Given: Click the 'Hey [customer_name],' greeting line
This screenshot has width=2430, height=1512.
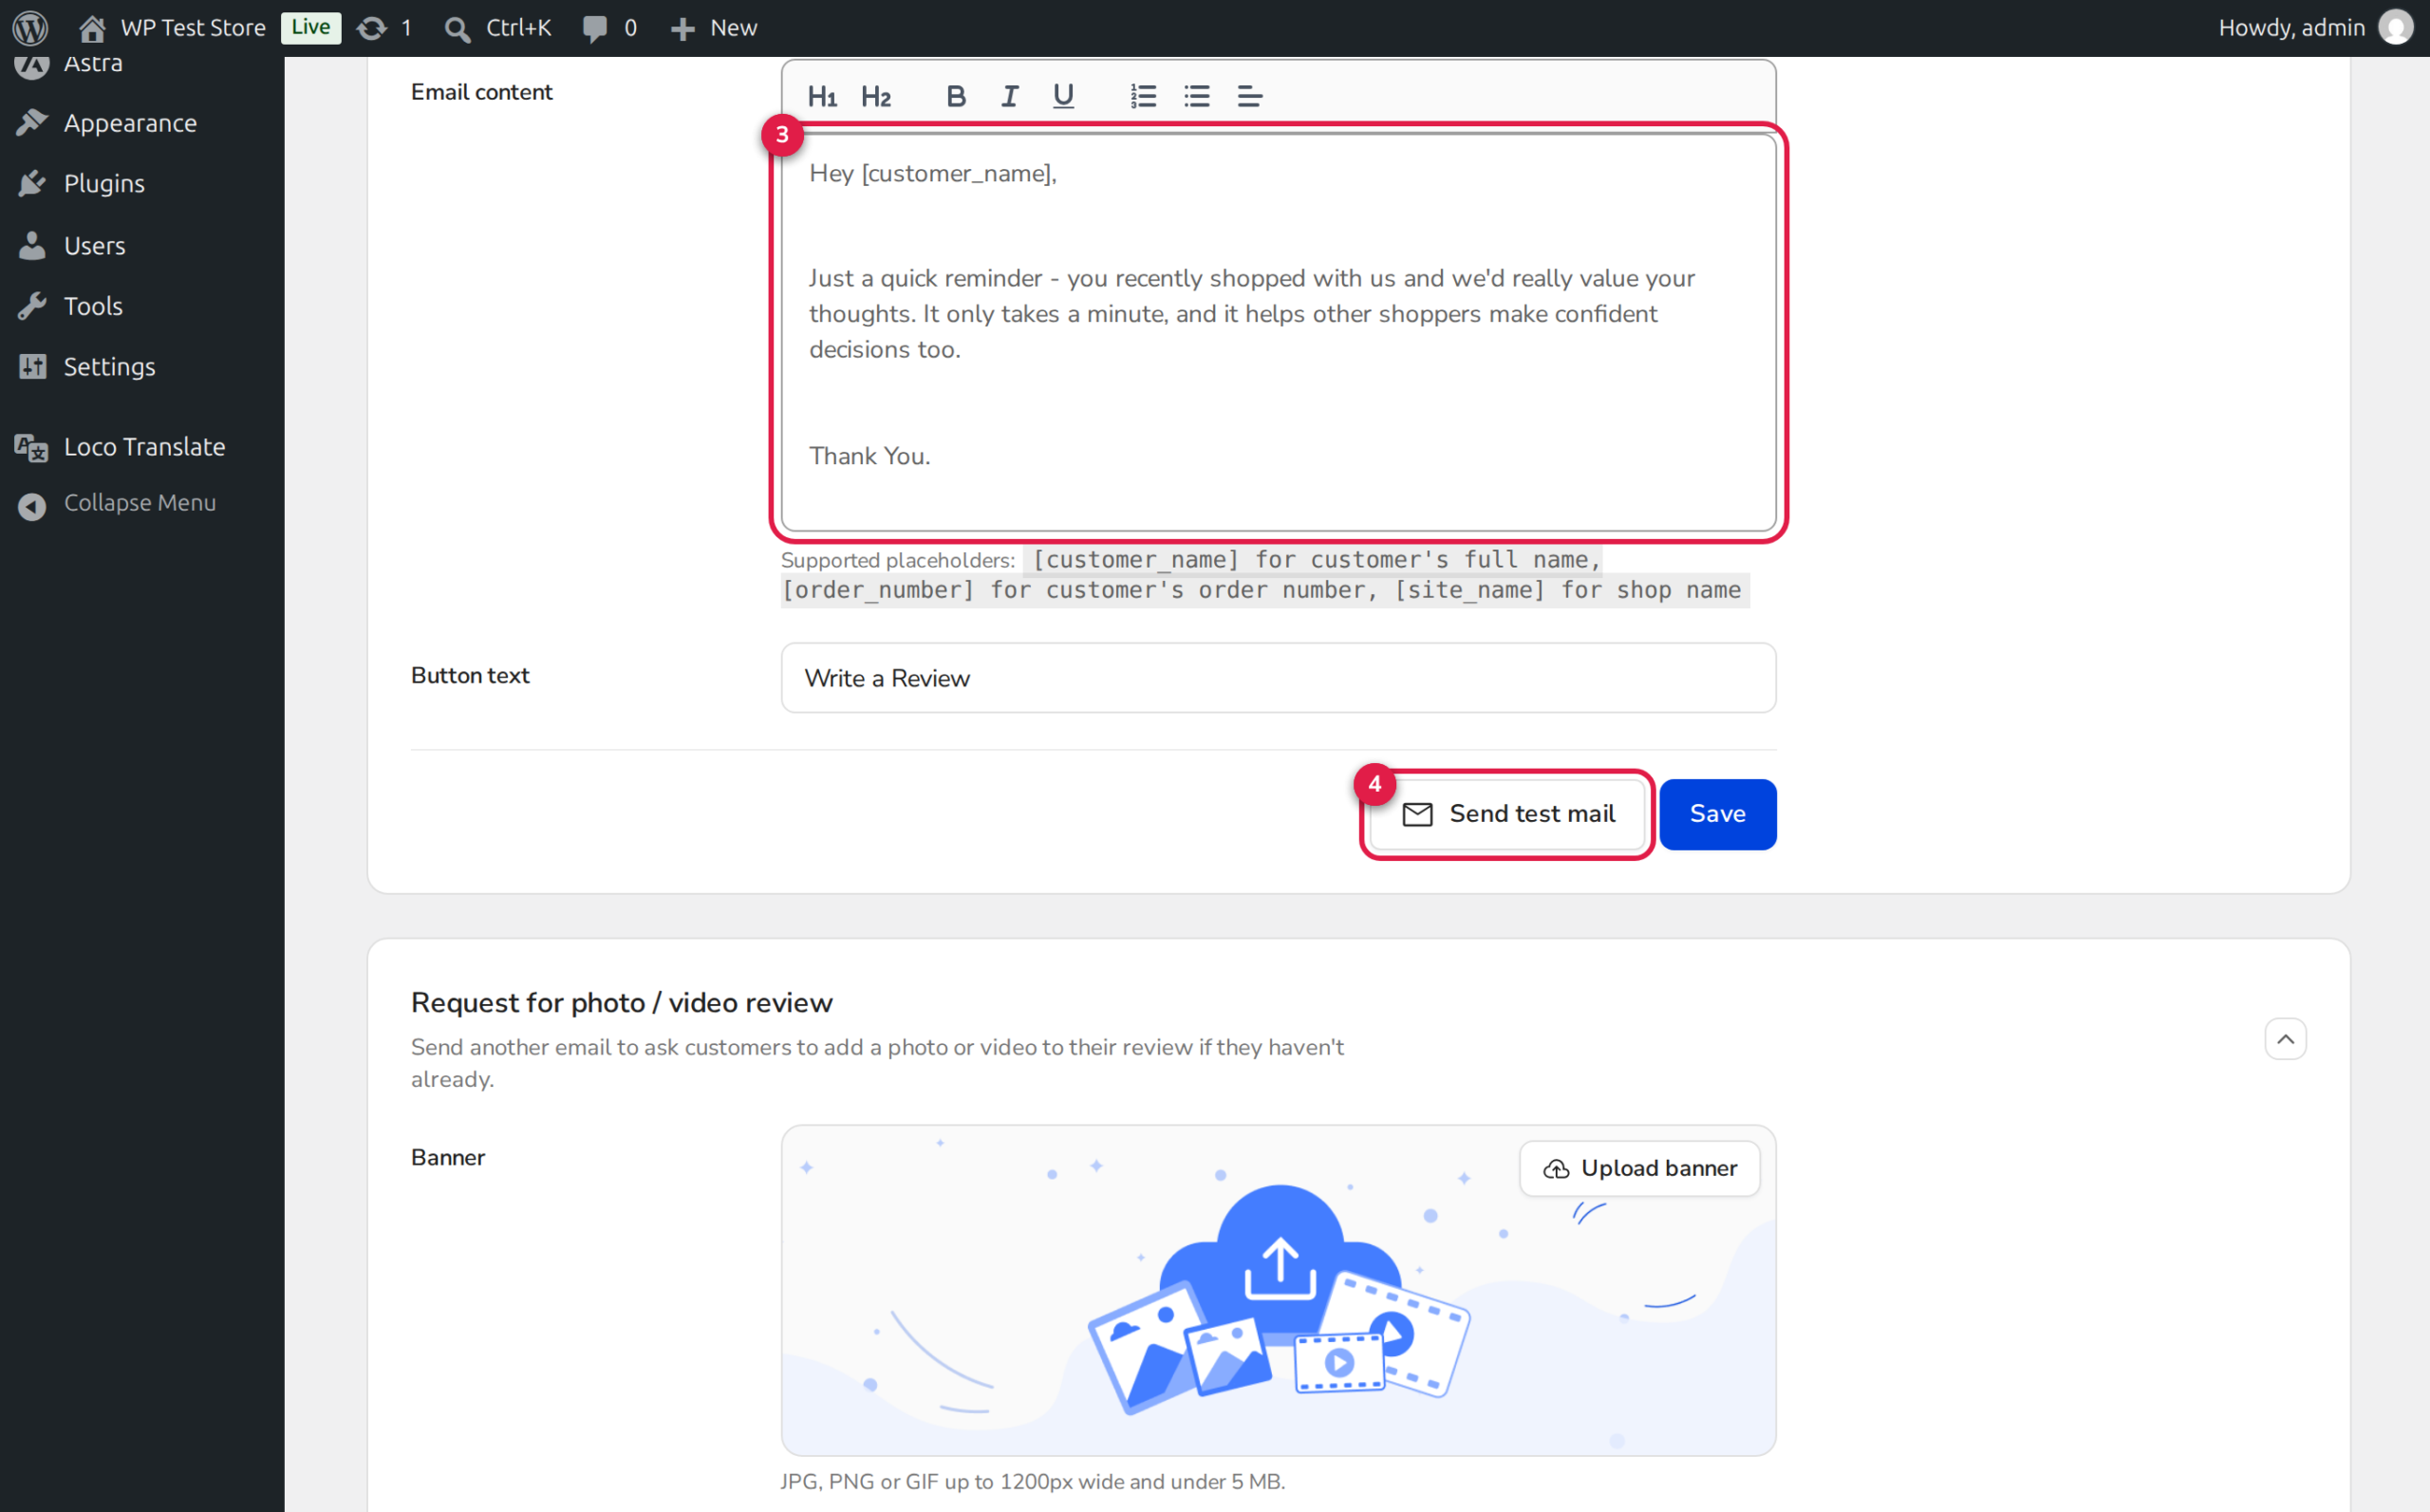Looking at the screenshot, I should point(932,174).
